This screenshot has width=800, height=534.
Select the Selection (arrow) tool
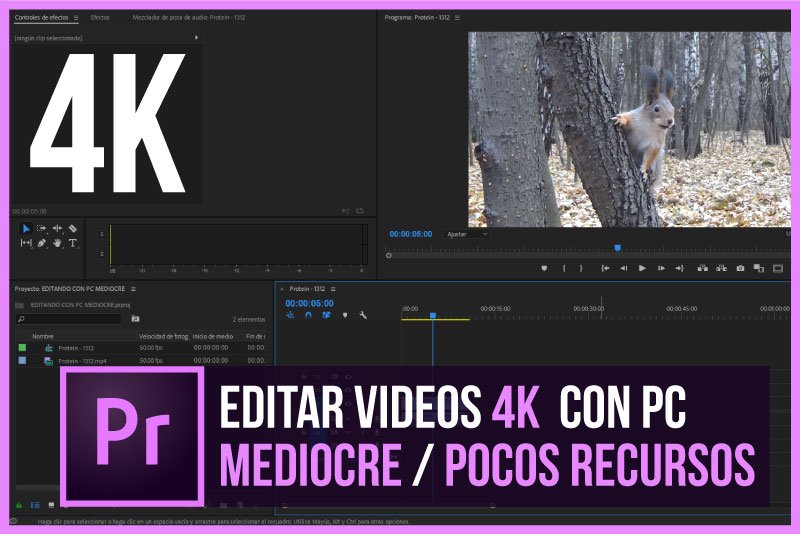[26, 228]
